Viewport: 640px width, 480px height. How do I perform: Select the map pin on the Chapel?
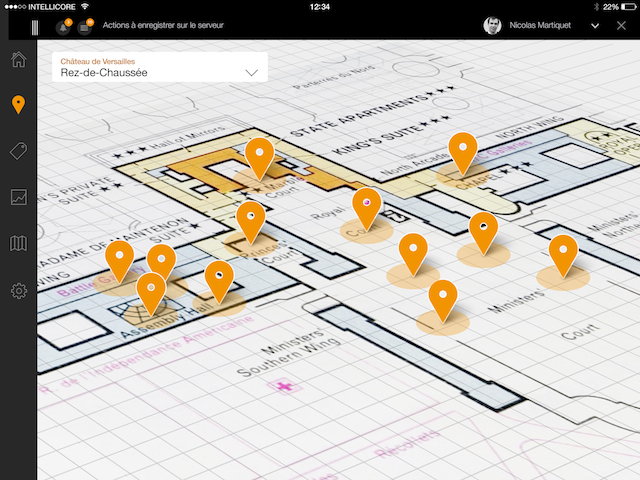click(x=463, y=153)
